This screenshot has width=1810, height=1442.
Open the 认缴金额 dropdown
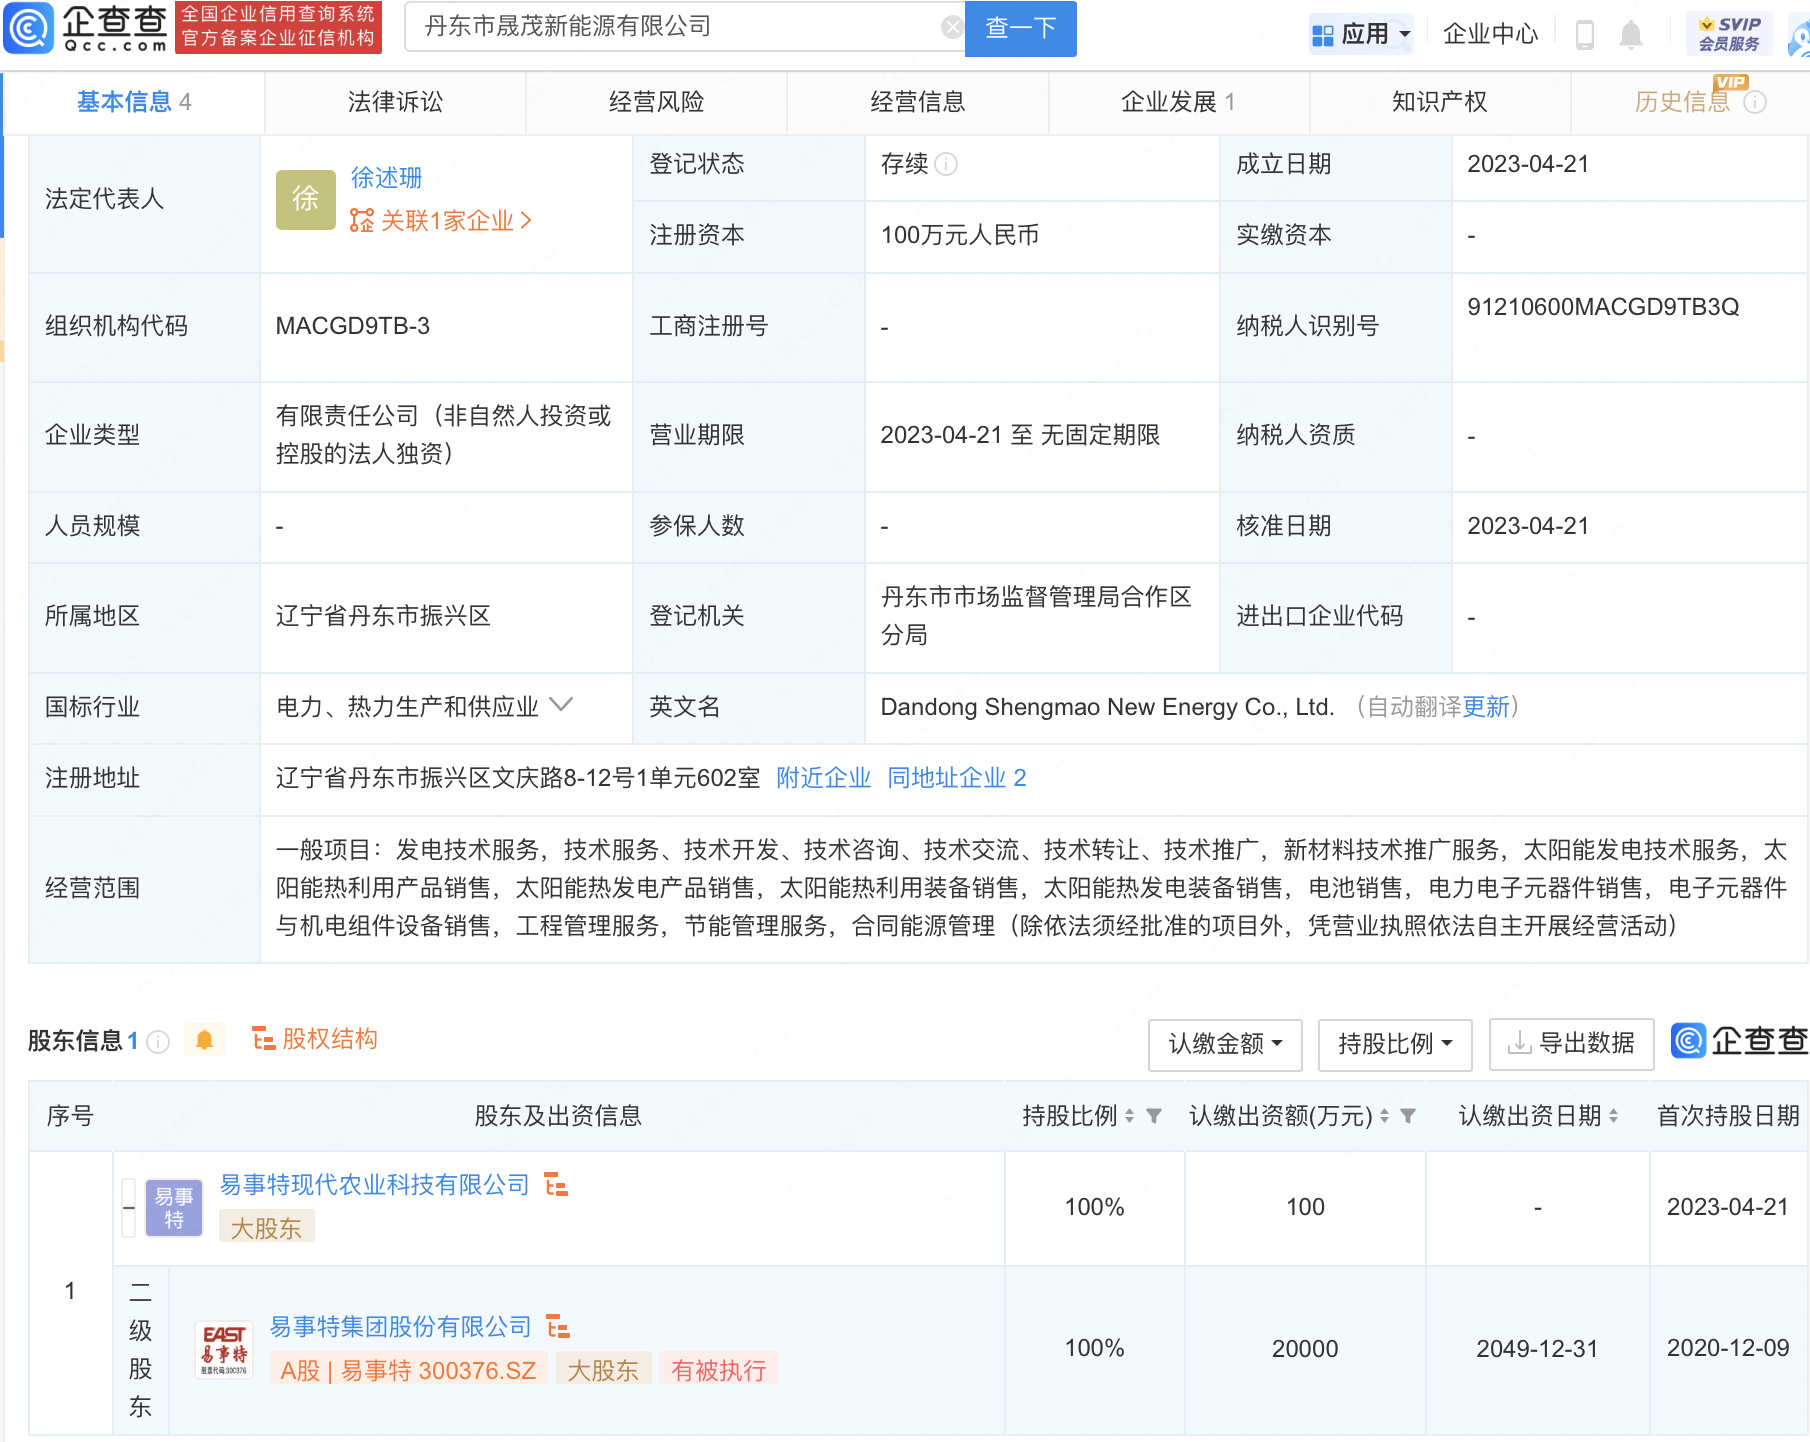1225,1044
